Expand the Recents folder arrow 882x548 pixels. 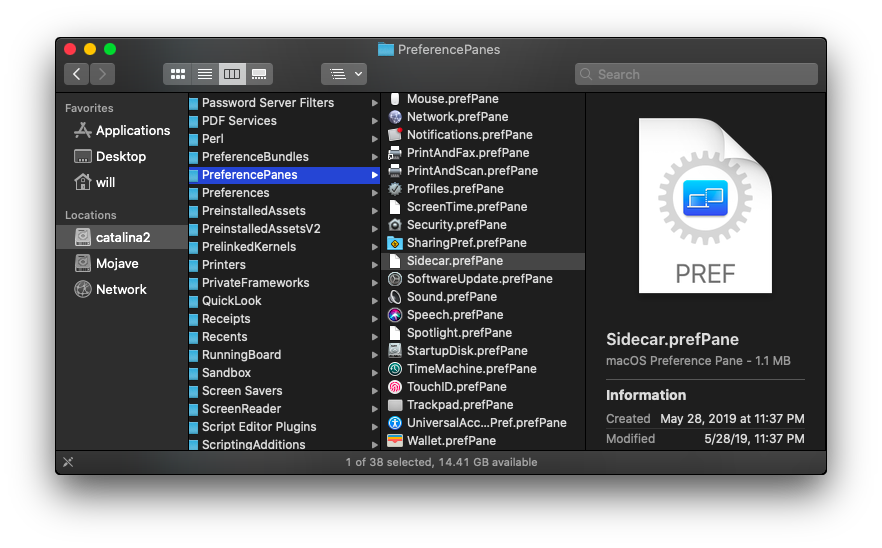coord(375,337)
